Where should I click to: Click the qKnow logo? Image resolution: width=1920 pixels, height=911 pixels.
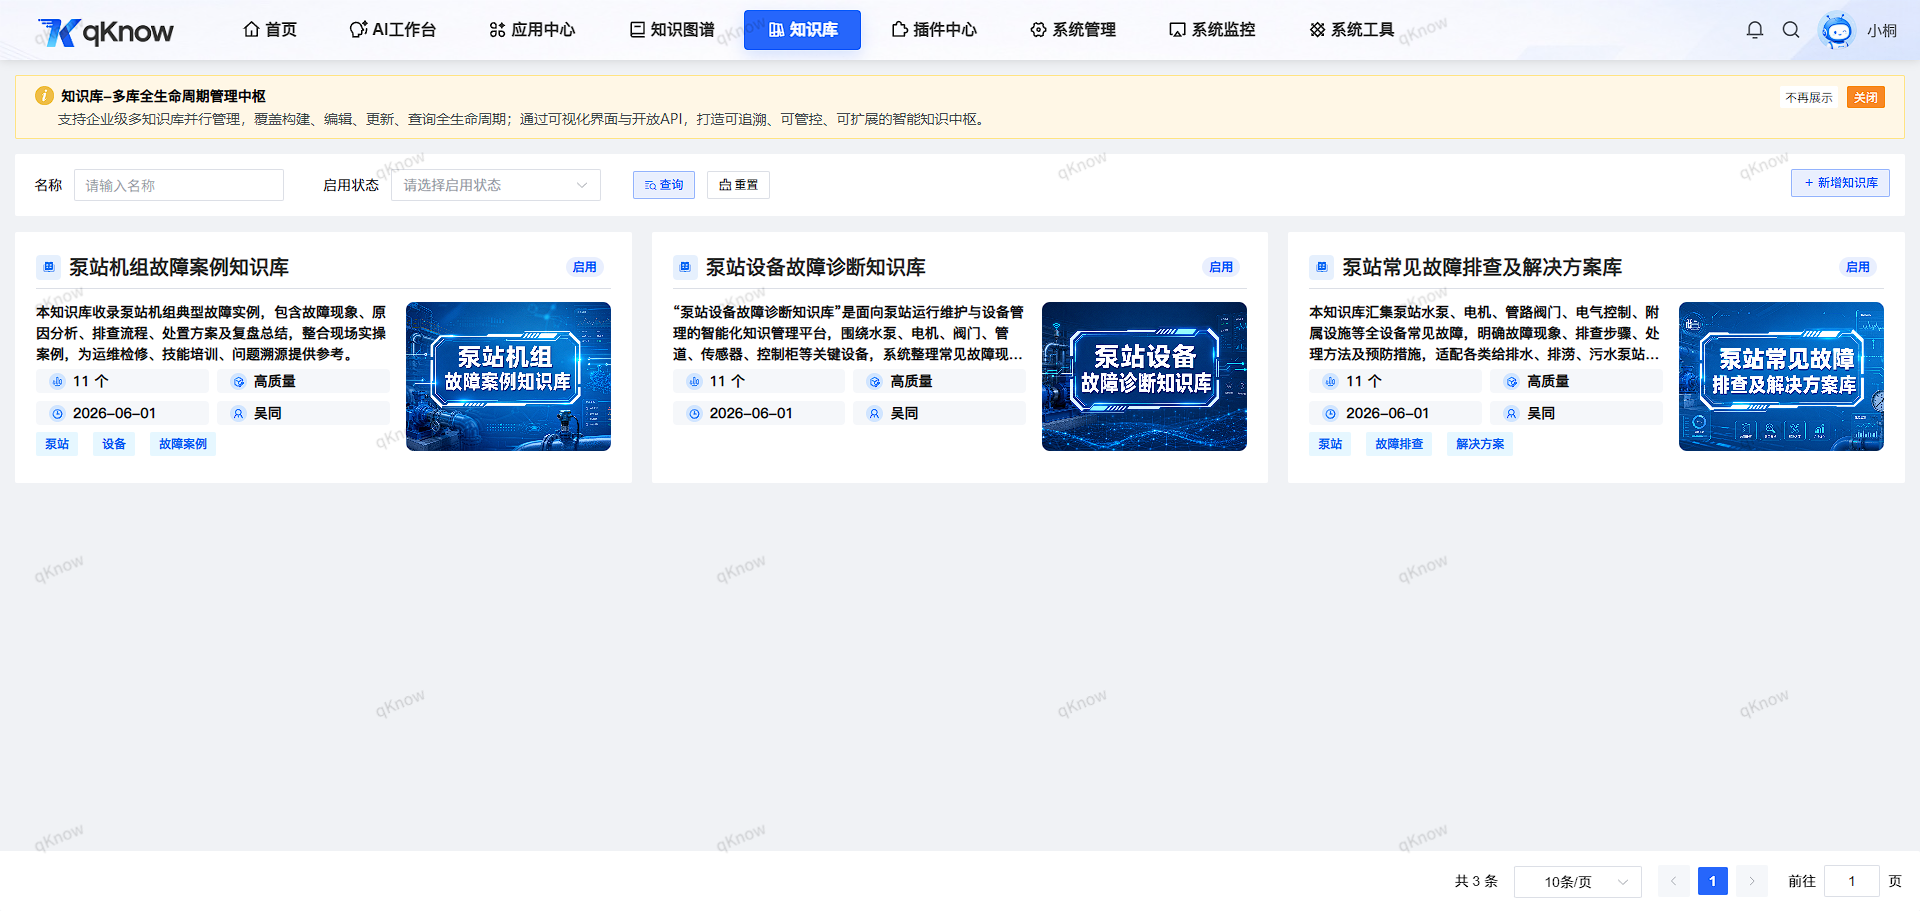pyautogui.click(x=106, y=31)
